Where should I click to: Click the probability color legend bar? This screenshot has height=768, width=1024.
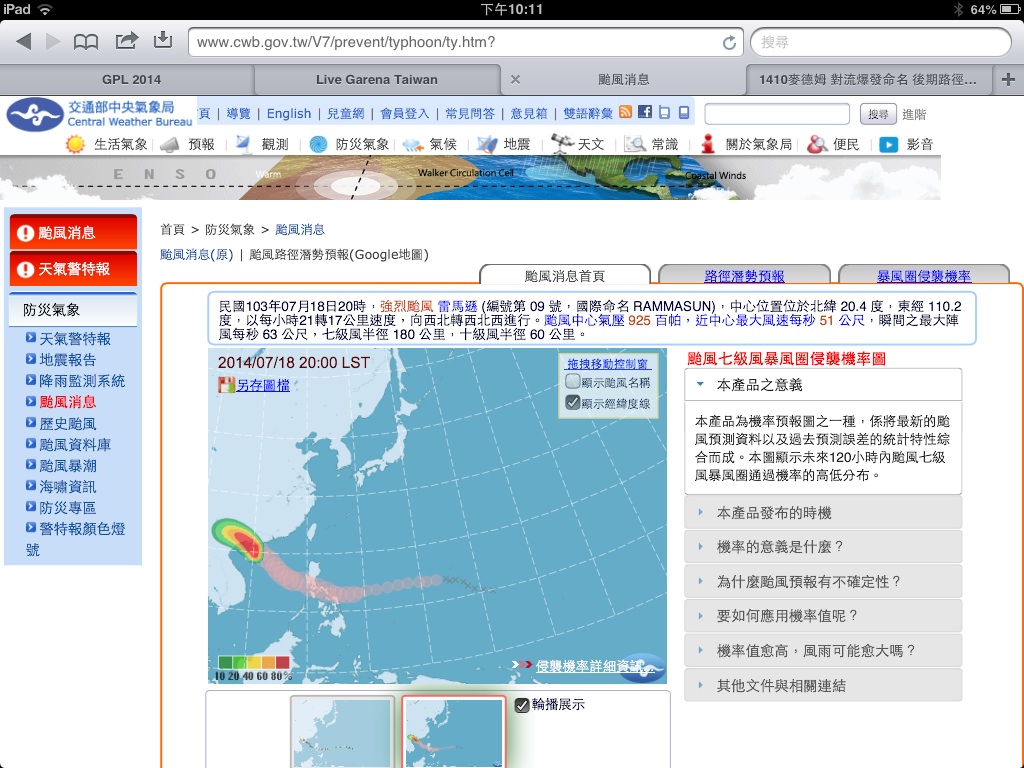pyautogui.click(x=254, y=662)
